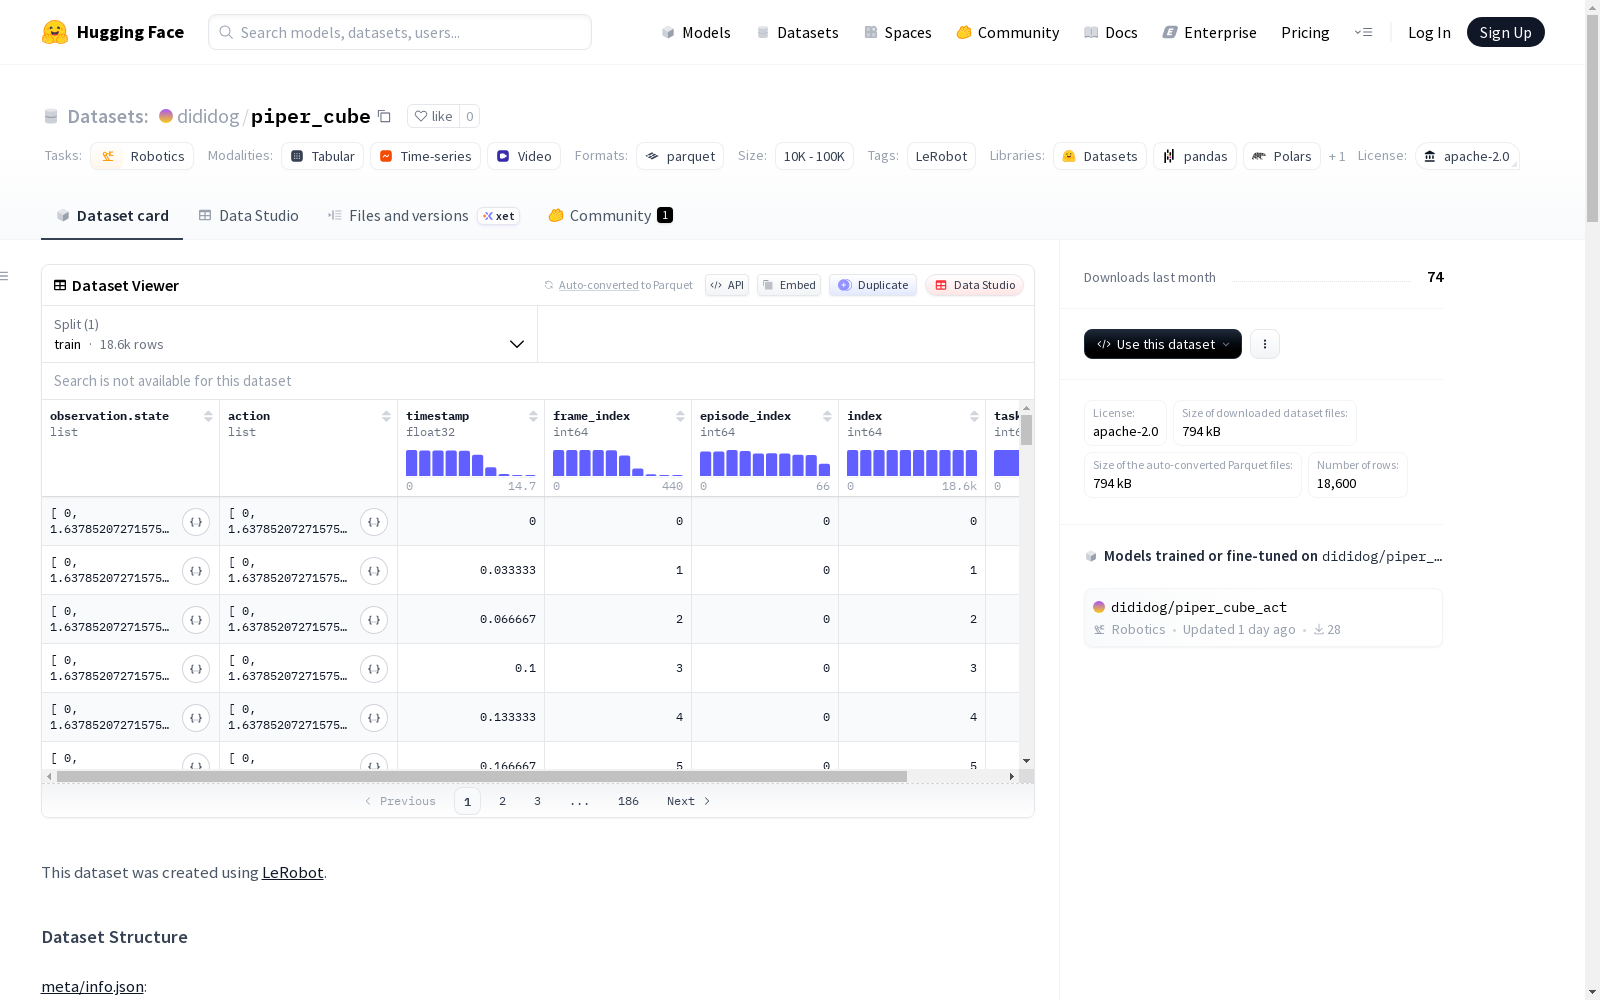
Task: Select the parquet format tag
Action: coord(680,156)
